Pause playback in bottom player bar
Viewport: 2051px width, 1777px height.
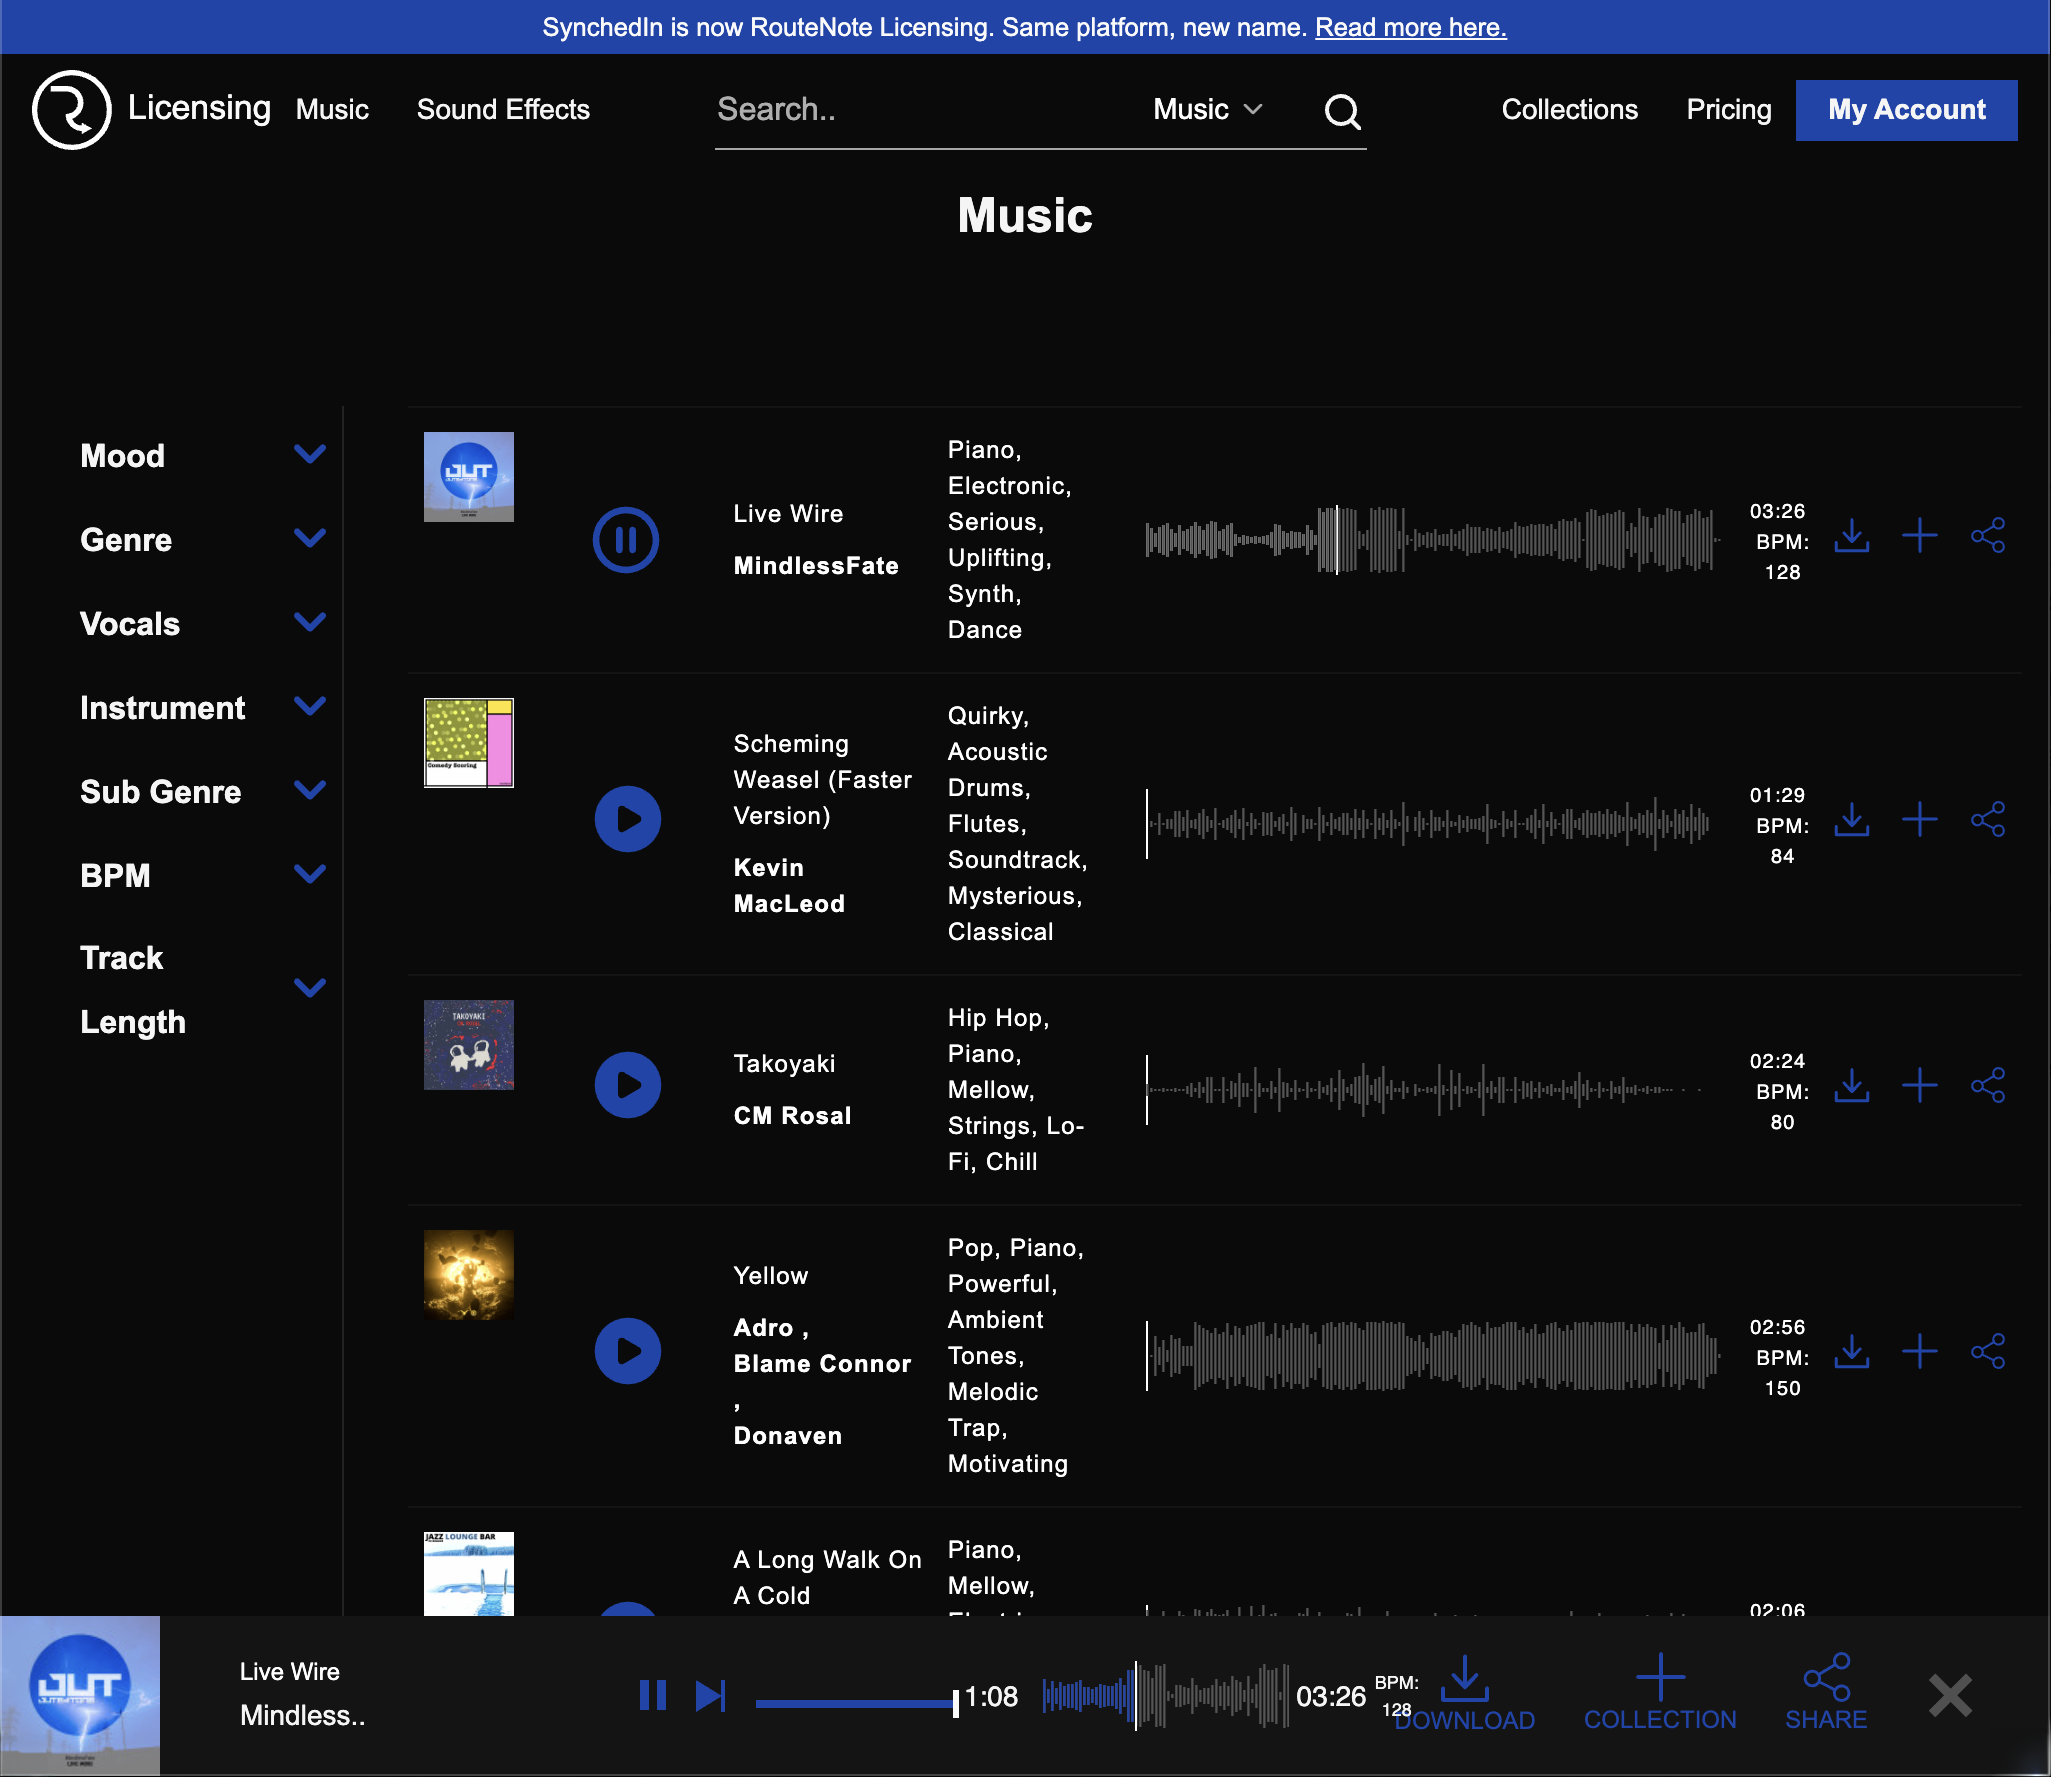[x=652, y=1696]
